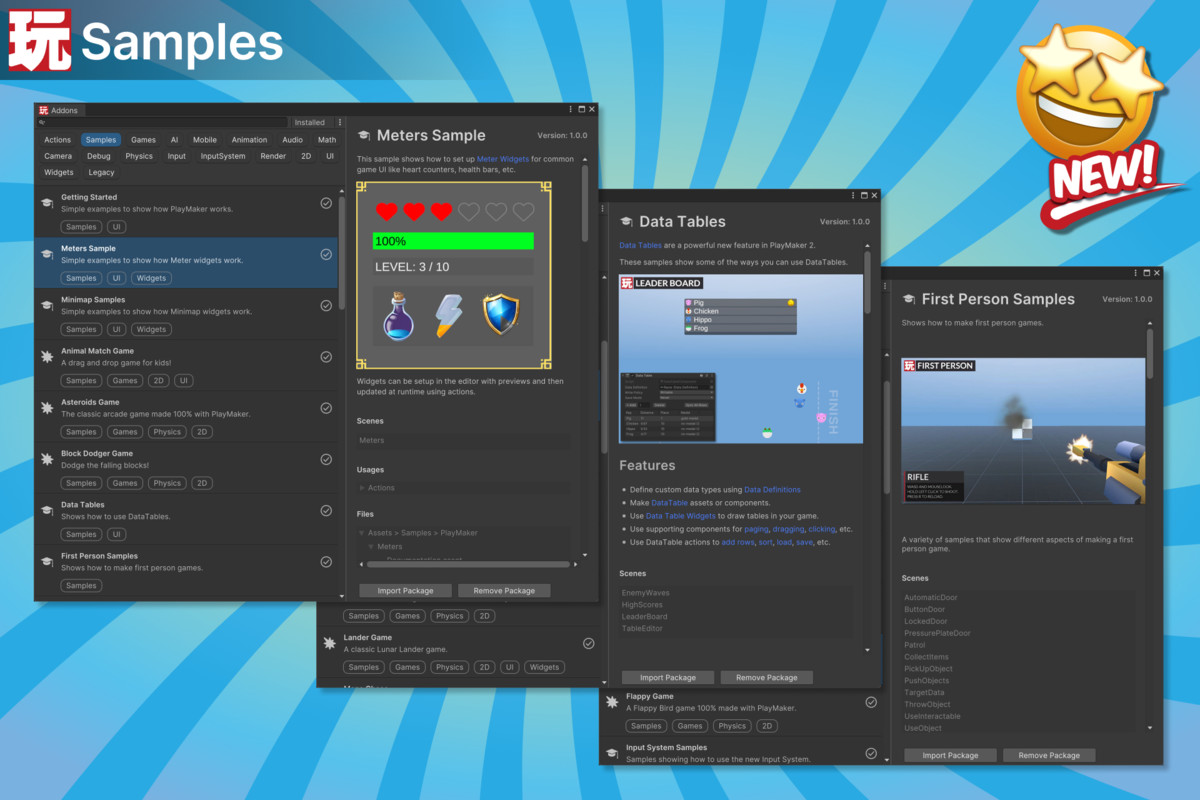The image size is (1200, 800).
Task: Select the Mobile category filter
Action: point(205,140)
